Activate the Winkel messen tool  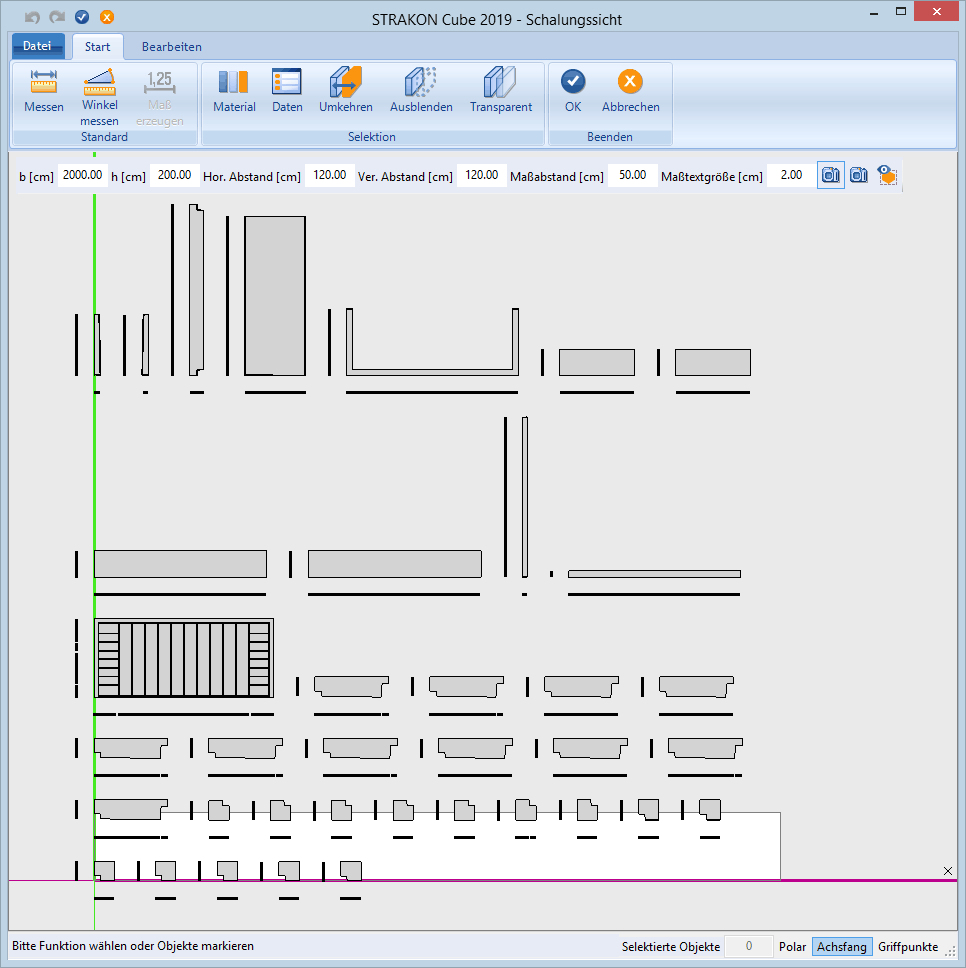coord(99,96)
